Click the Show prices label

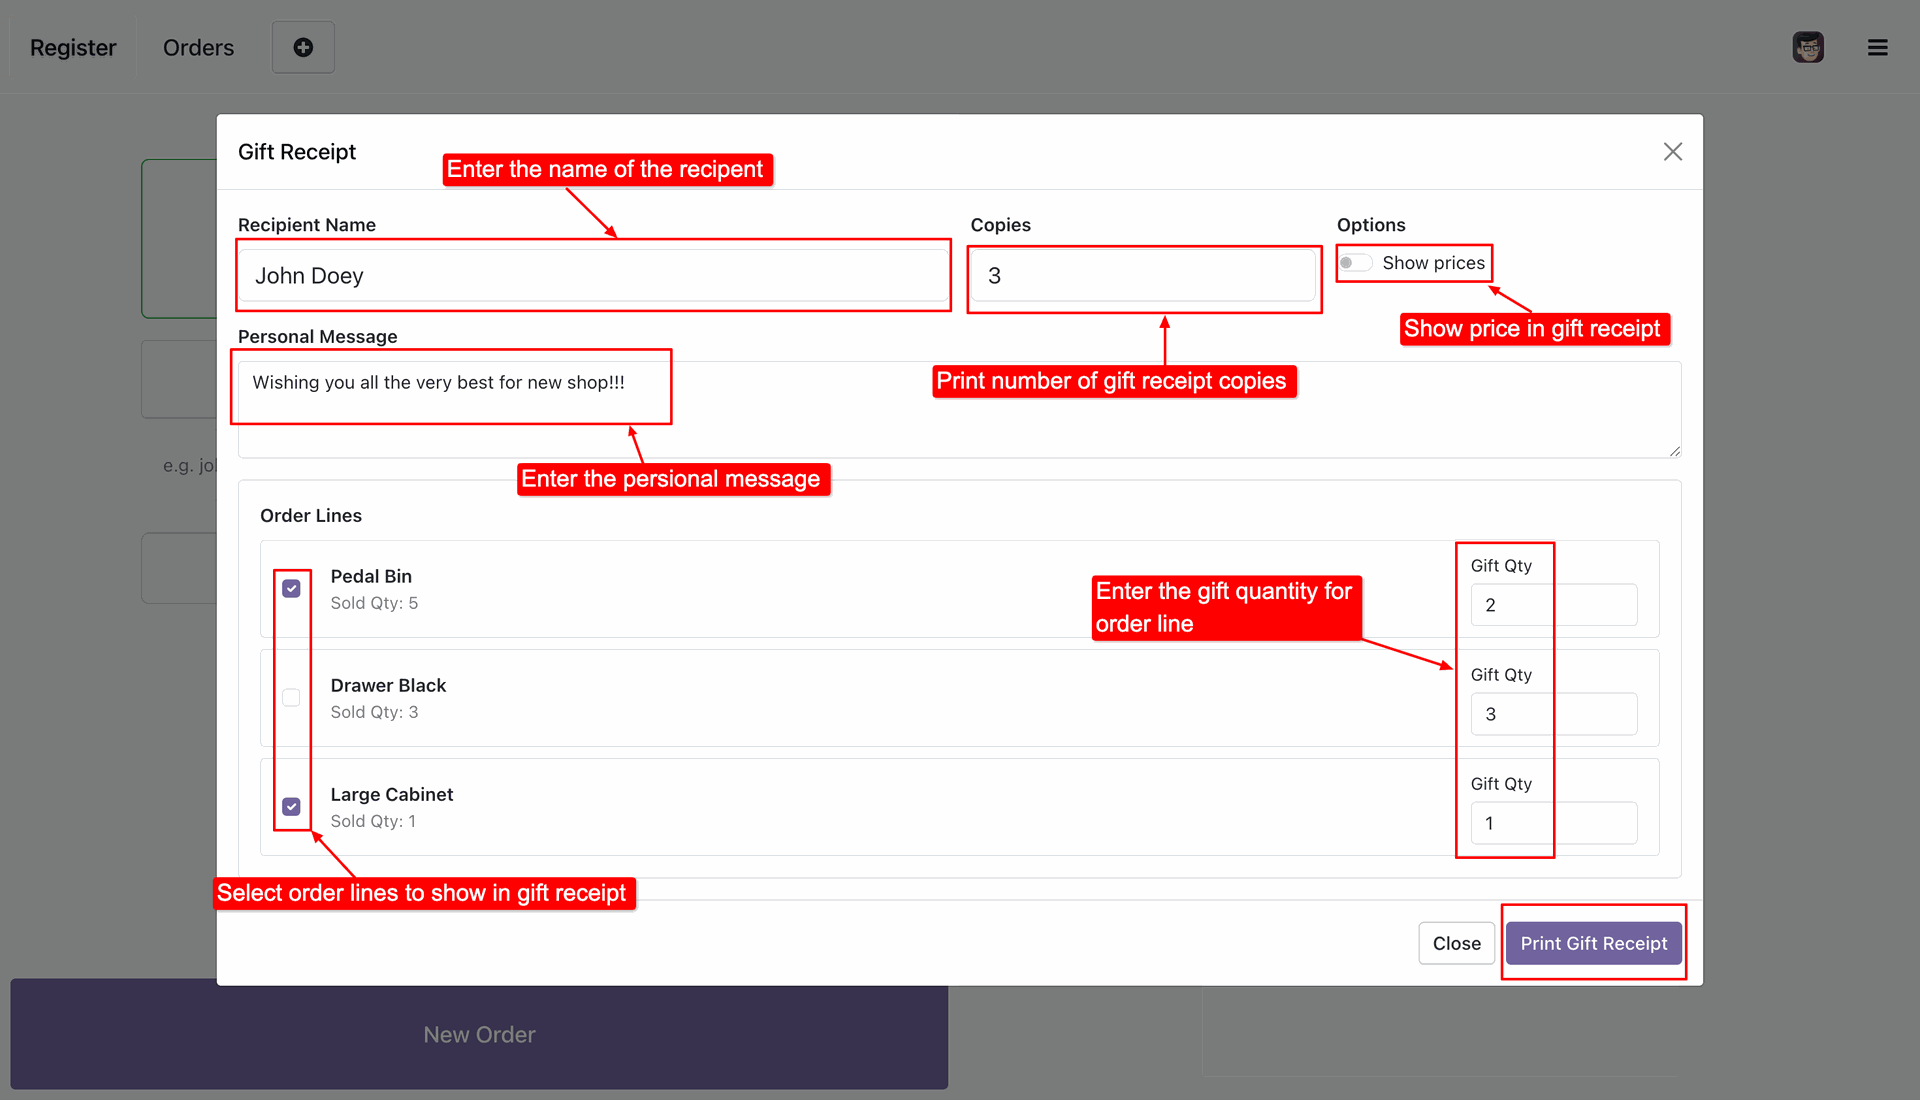1434,263
